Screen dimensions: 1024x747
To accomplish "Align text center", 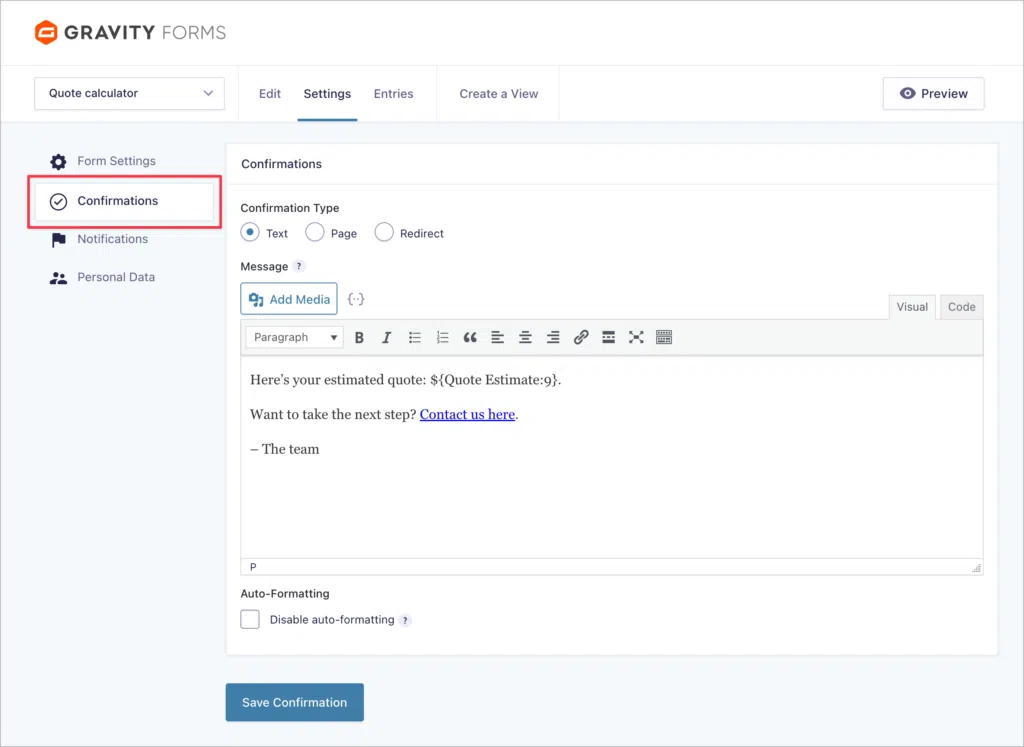I will (525, 337).
